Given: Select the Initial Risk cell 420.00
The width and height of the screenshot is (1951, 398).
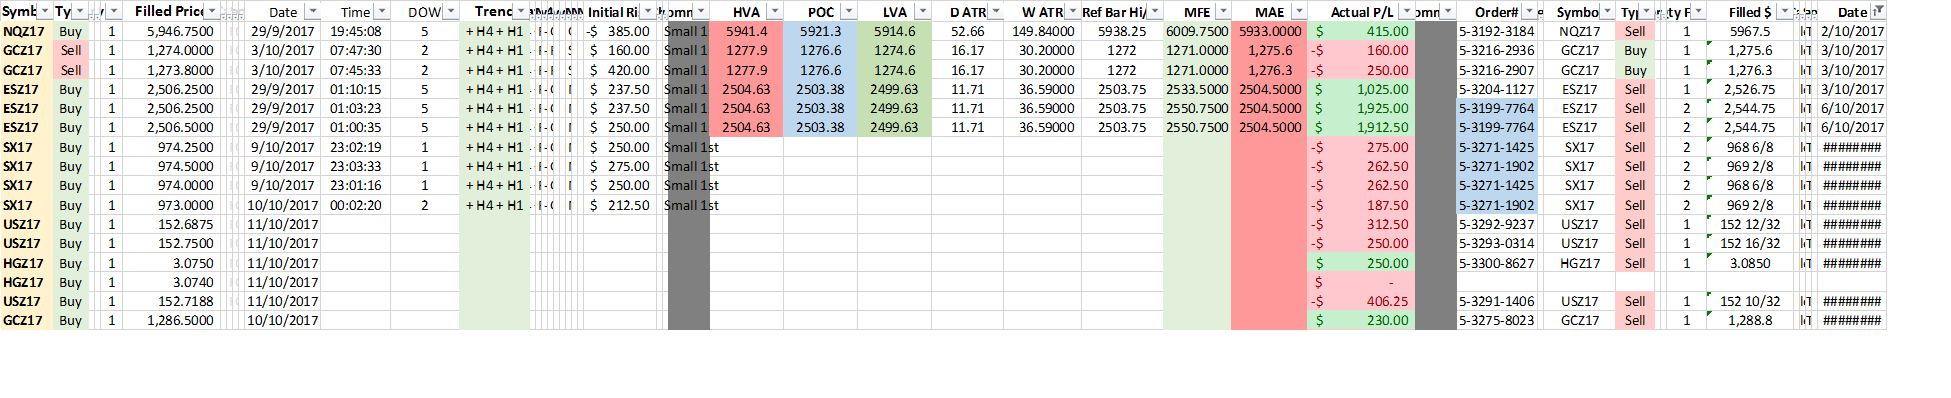Looking at the screenshot, I should 619,70.
